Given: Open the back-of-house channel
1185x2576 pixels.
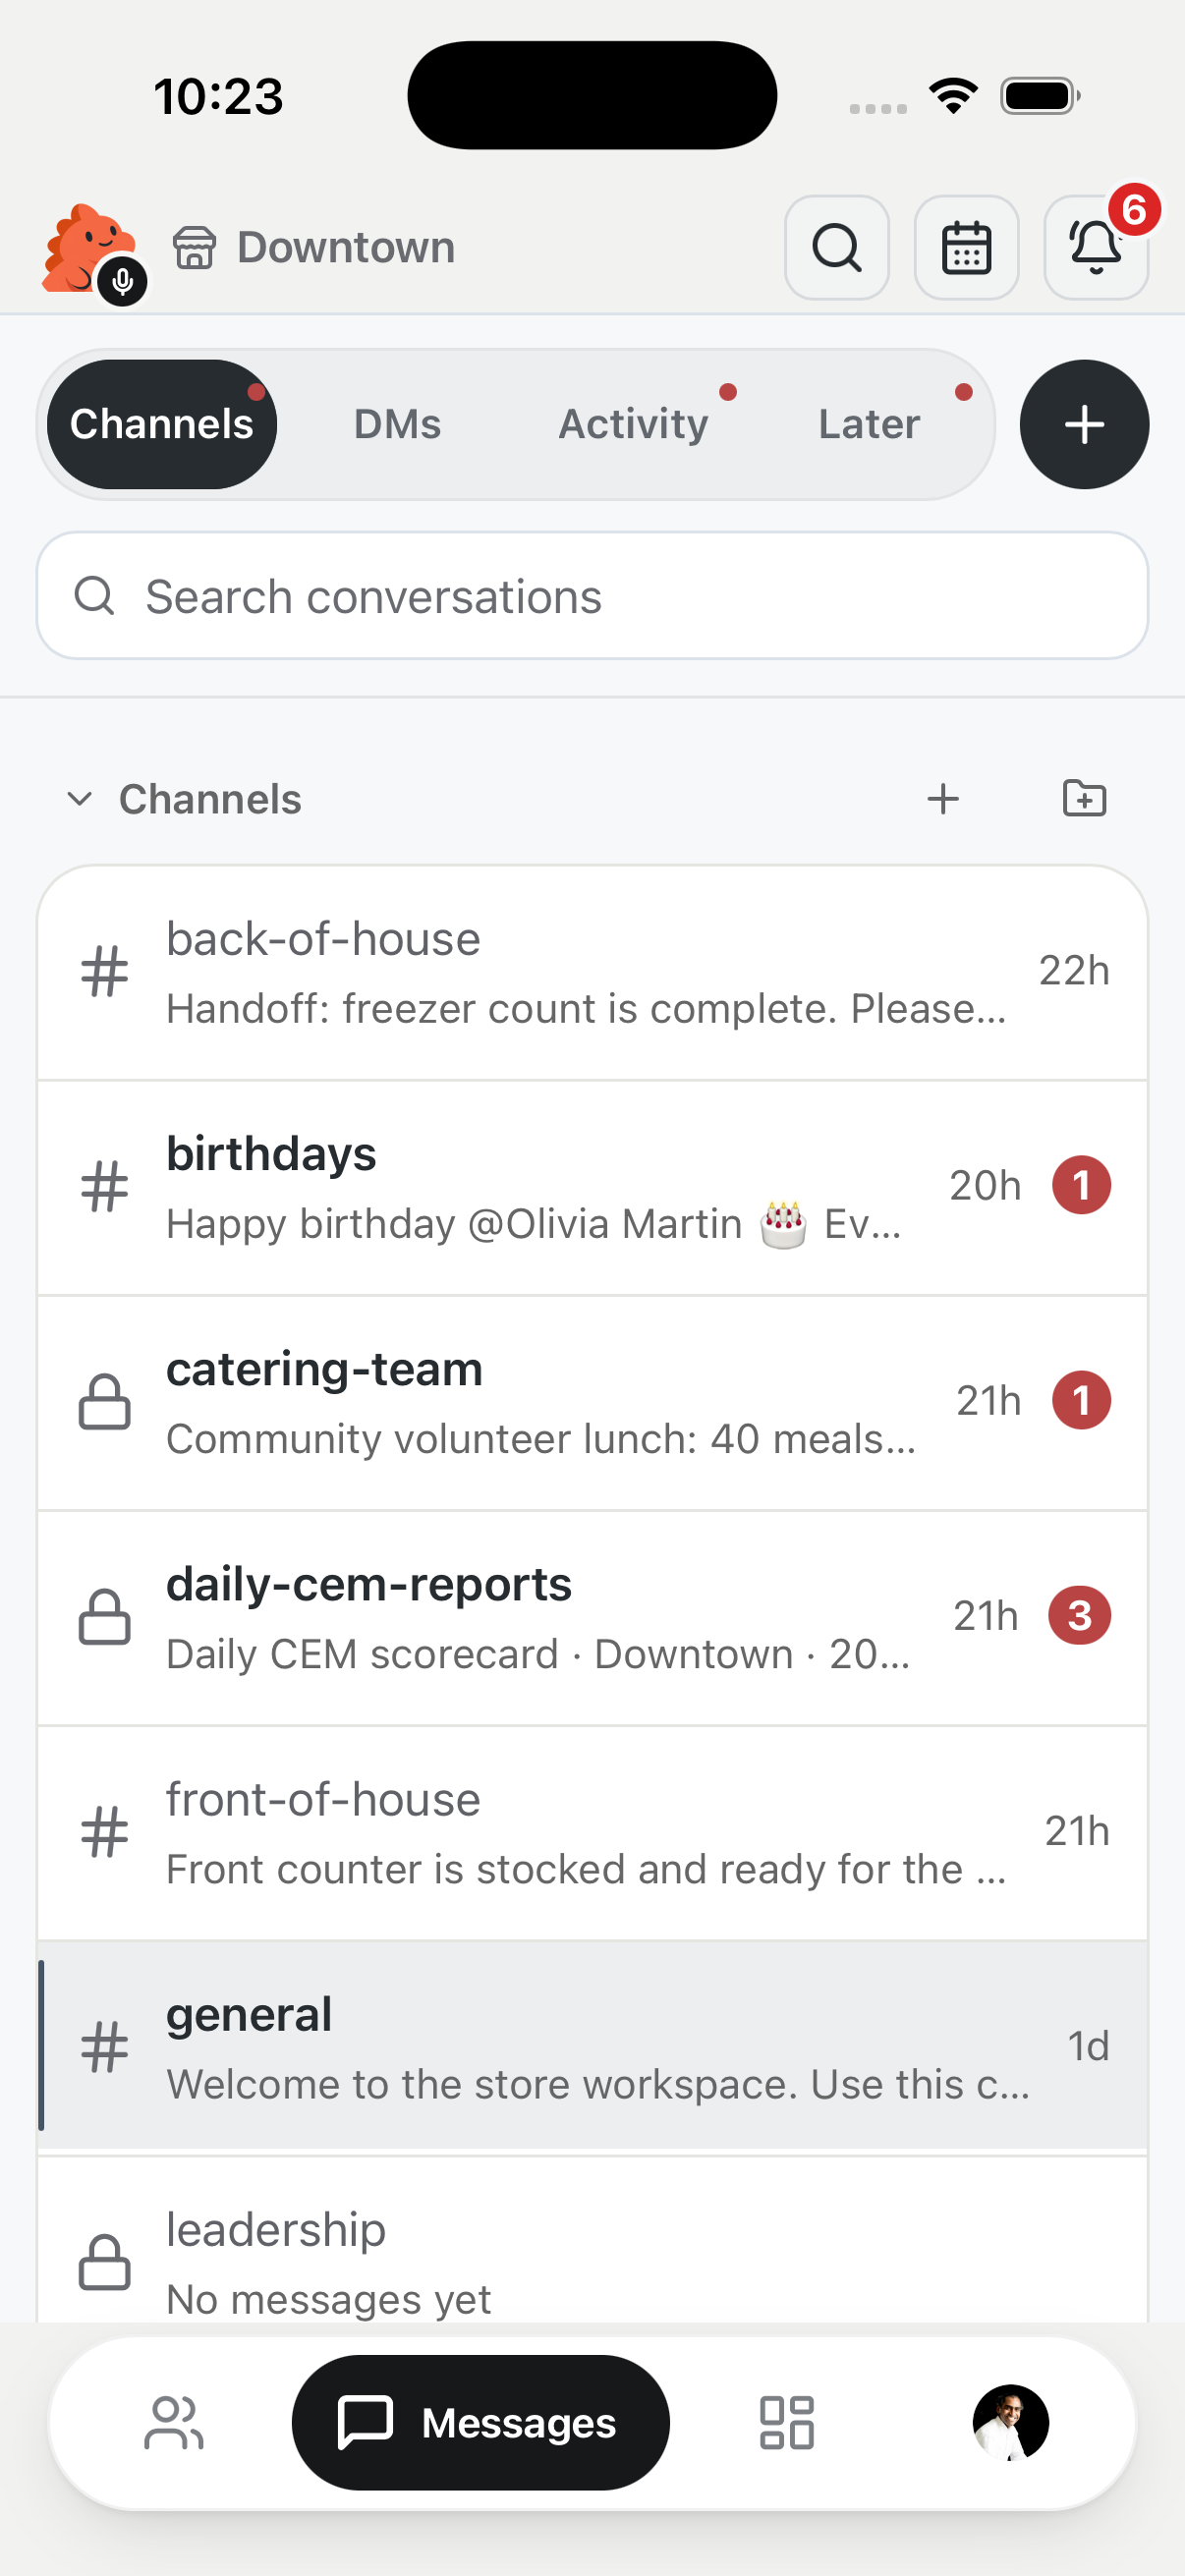Looking at the screenshot, I should (x=592, y=973).
